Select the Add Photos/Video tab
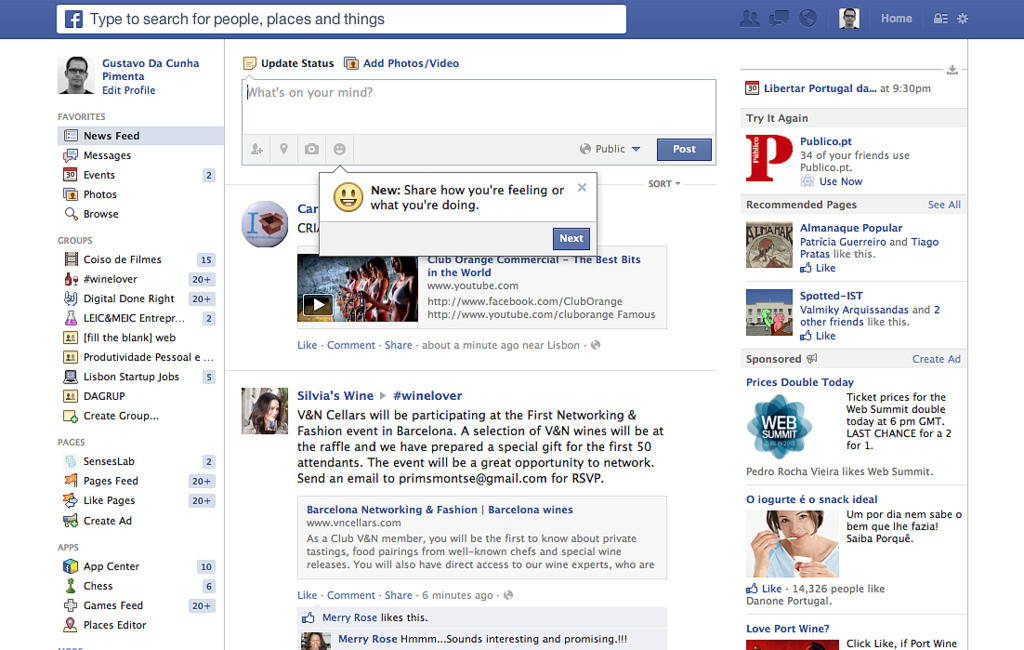1024x650 pixels. click(402, 63)
